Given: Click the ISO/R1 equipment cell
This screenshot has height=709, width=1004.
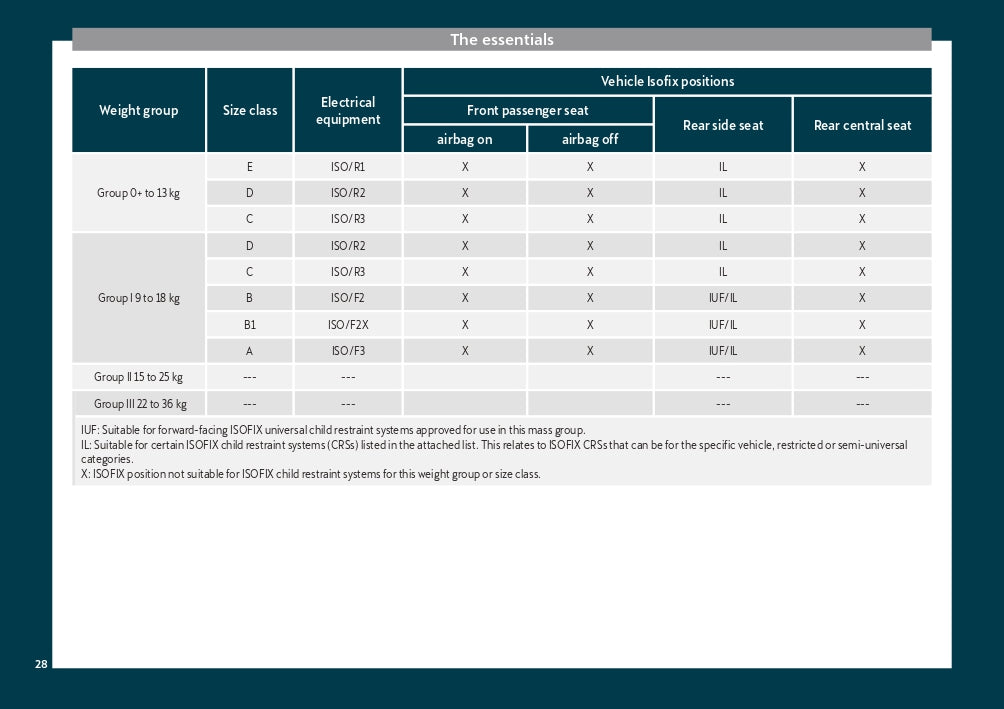Looking at the screenshot, I should [348, 167].
